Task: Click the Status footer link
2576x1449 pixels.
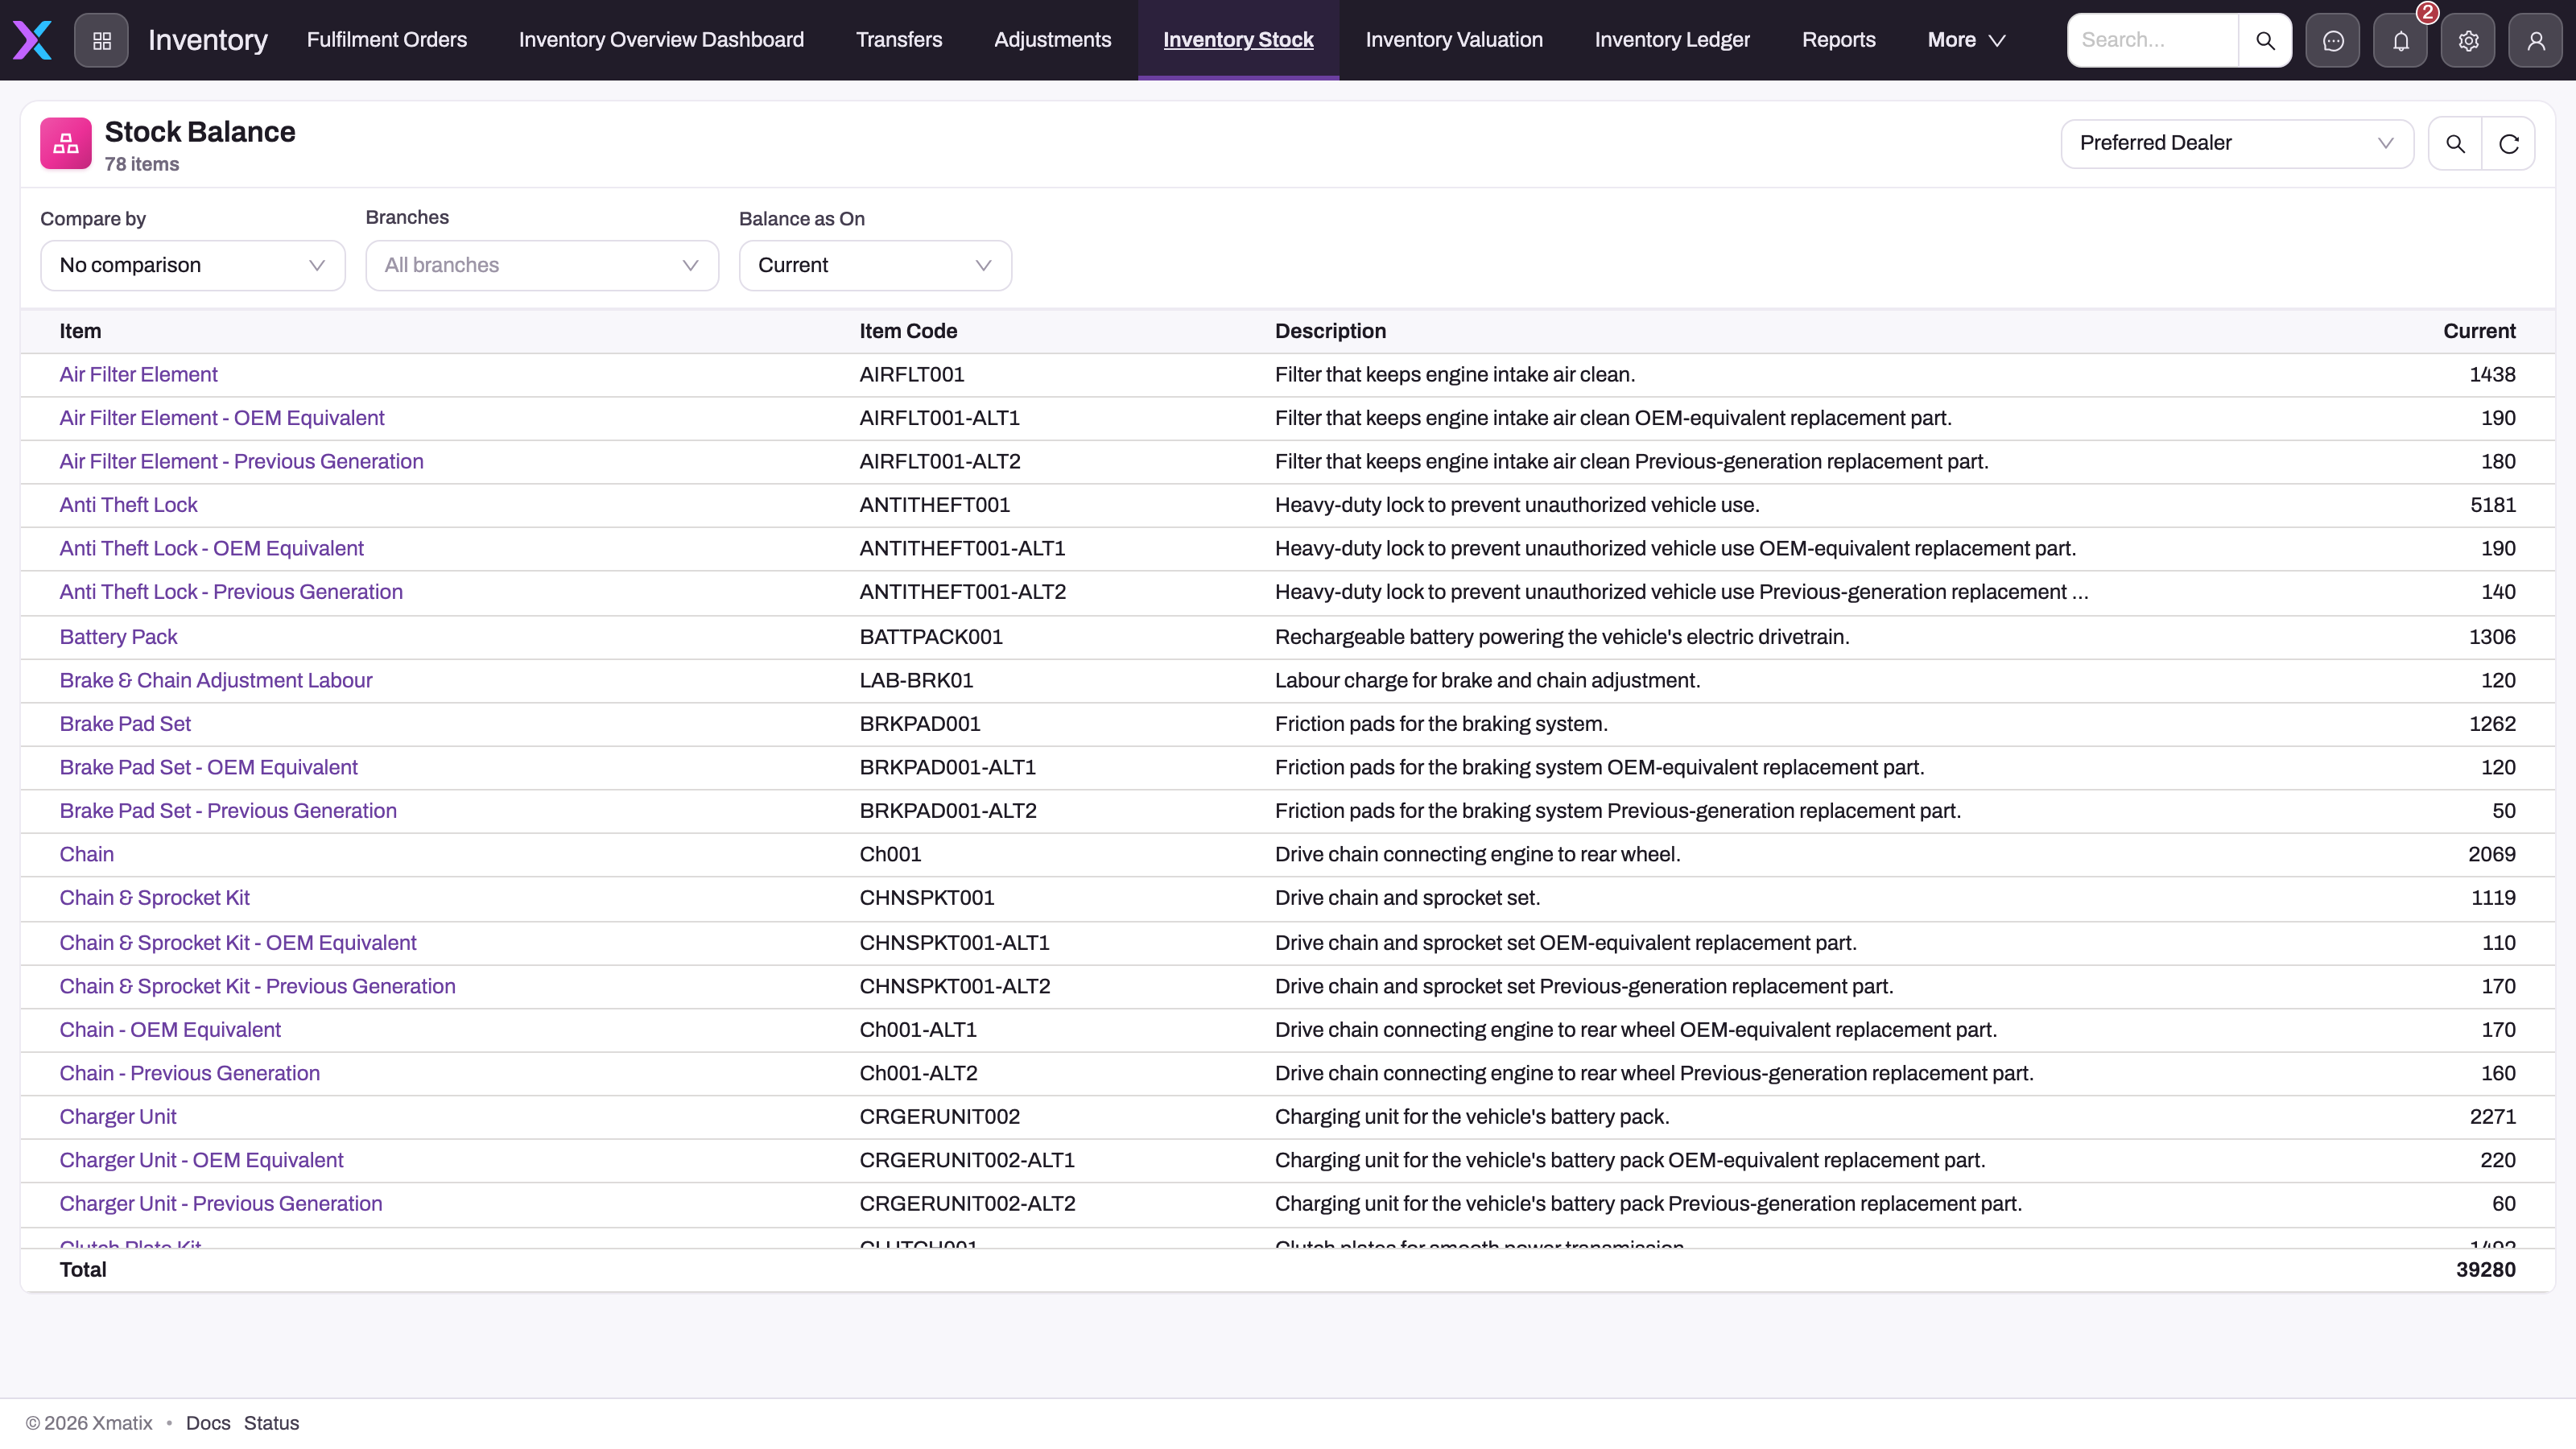Action: pos(271,1423)
